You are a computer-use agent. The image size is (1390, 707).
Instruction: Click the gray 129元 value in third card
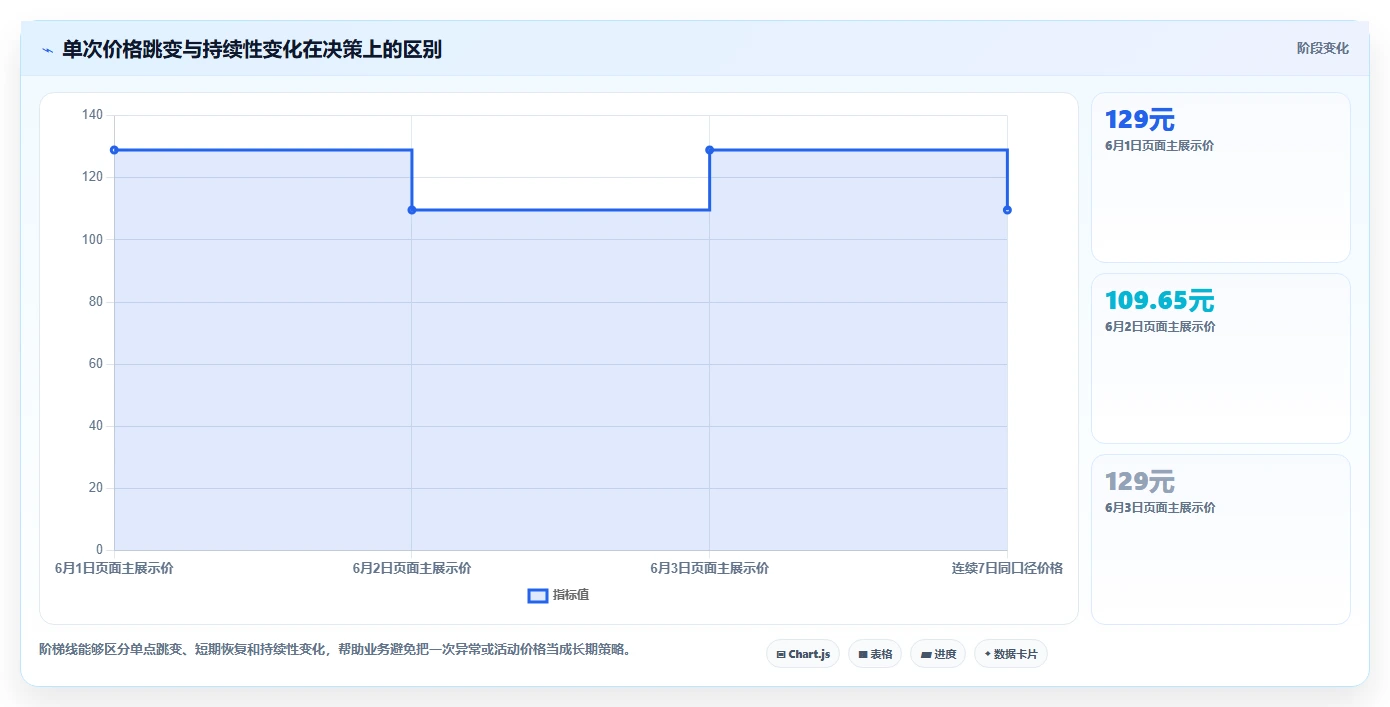click(1140, 482)
